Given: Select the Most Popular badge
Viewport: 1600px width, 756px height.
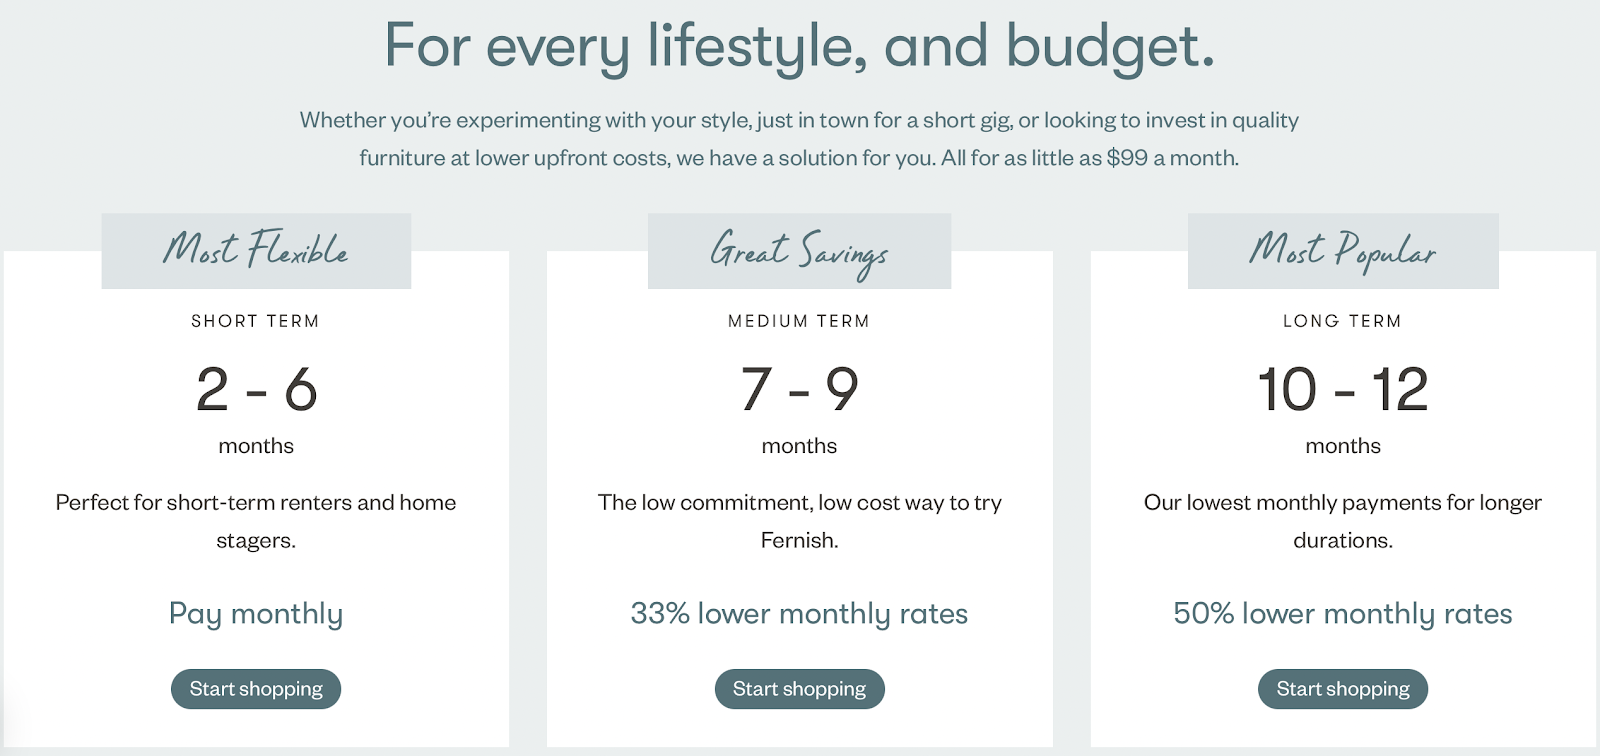Looking at the screenshot, I should pyautogui.click(x=1343, y=251).
